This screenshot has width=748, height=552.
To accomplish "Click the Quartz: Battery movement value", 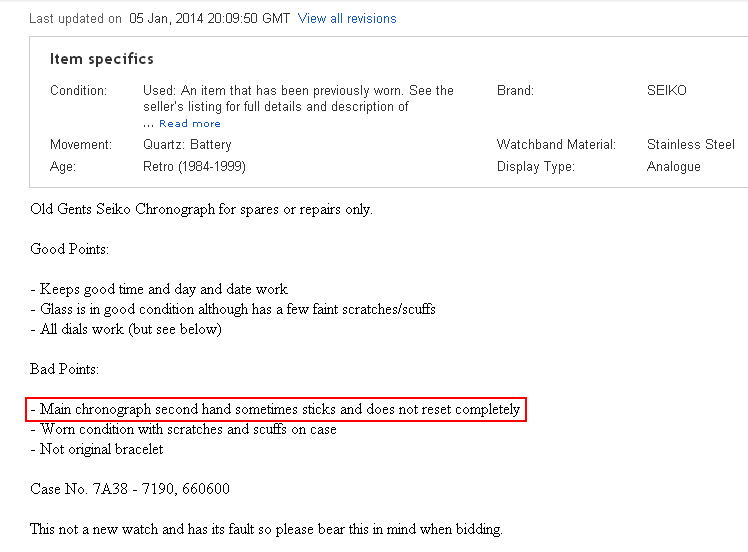I will (x=187, y=144).
